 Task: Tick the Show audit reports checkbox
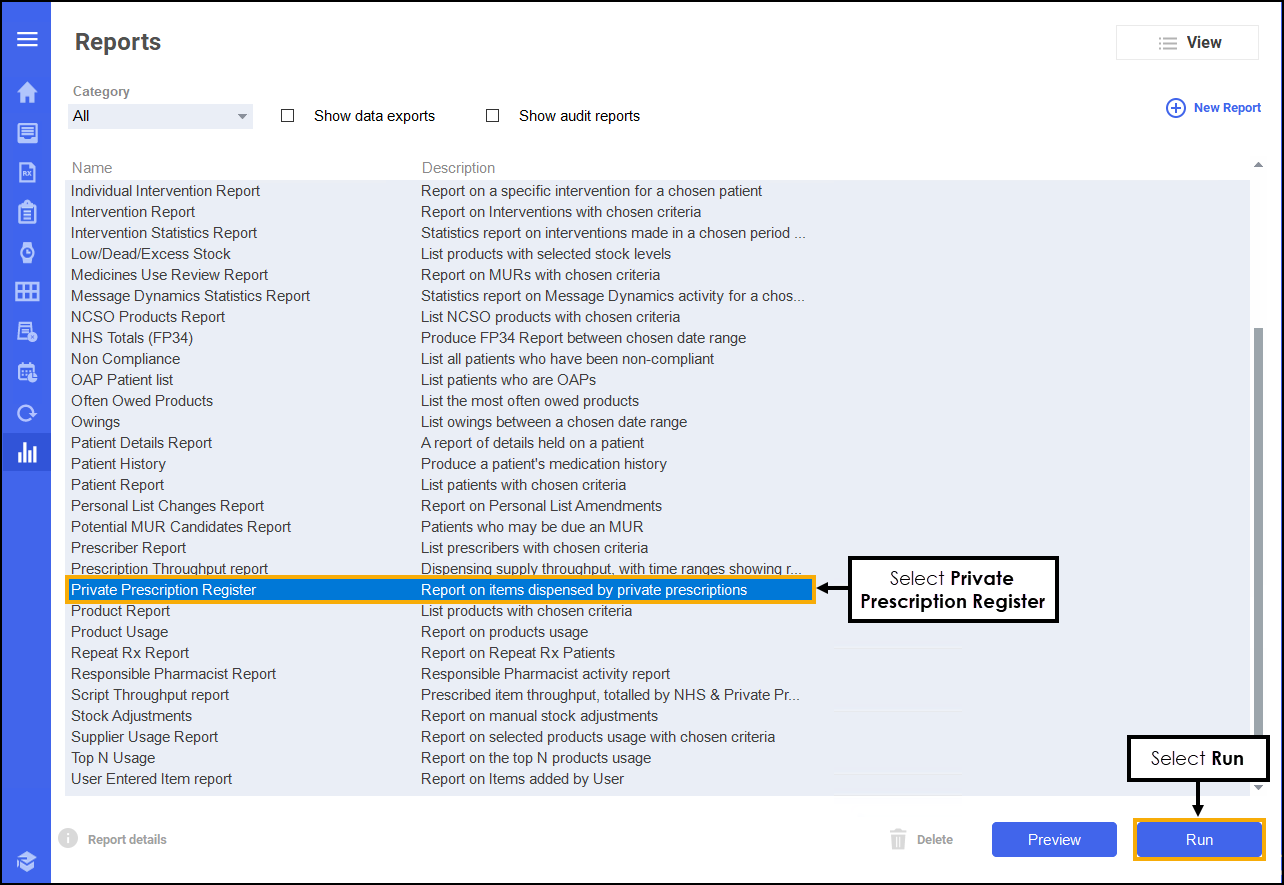tap(492, 116)
